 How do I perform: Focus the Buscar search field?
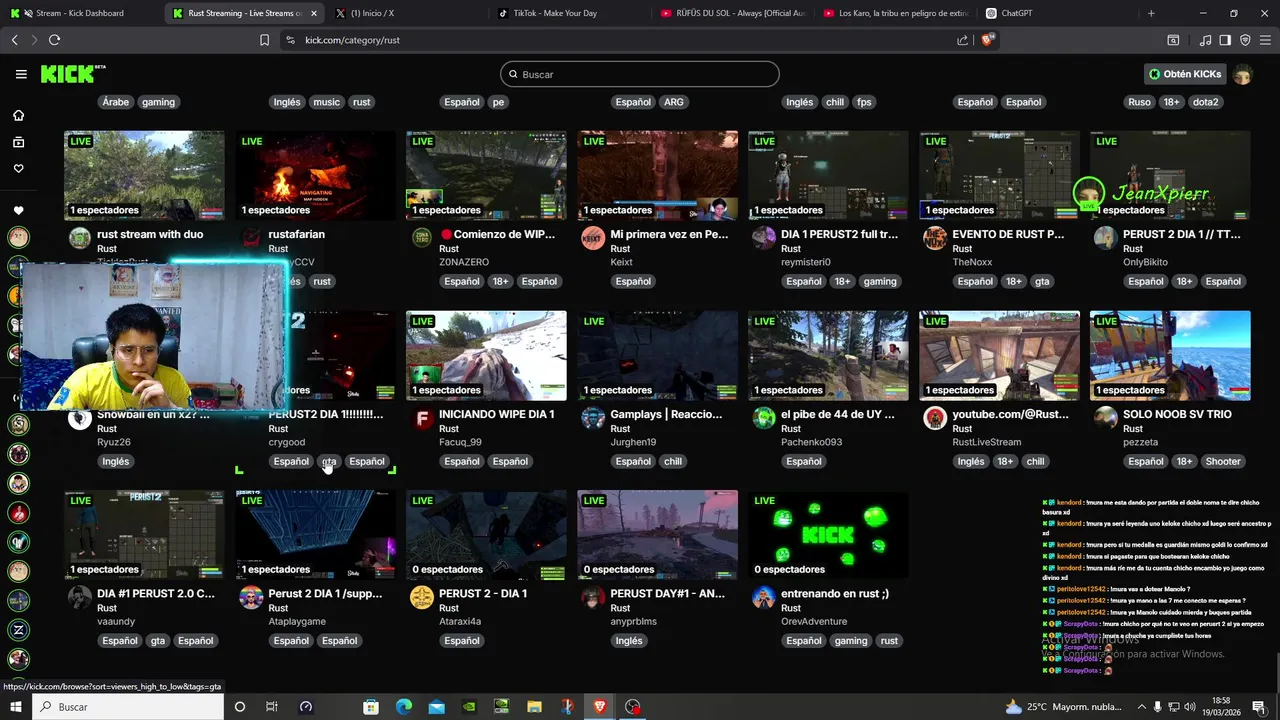pos(640,74)
